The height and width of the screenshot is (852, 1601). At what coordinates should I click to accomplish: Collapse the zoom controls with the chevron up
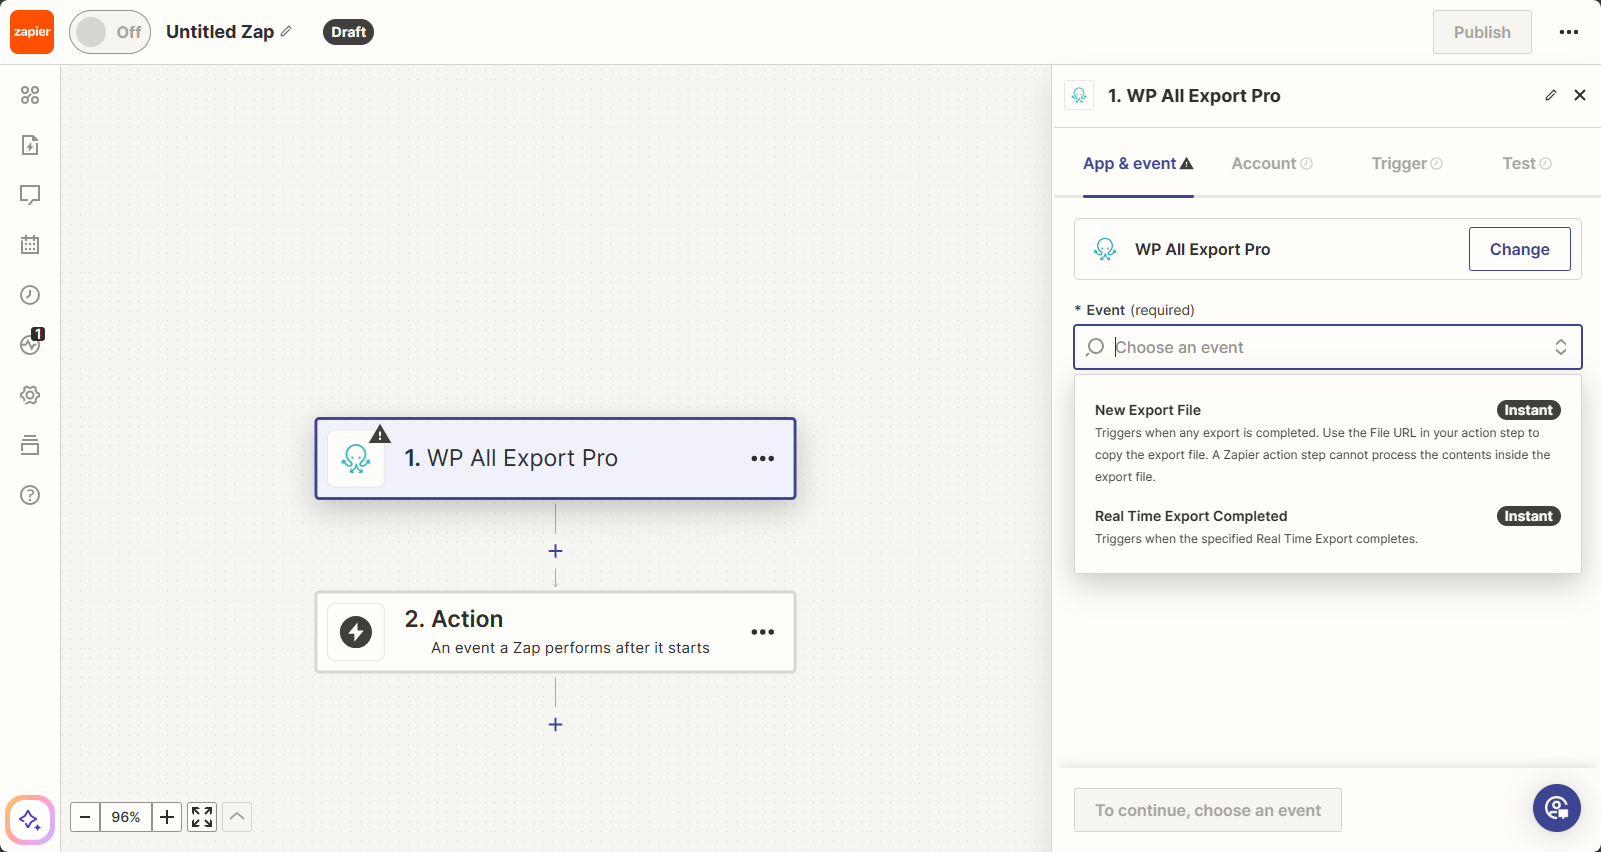pos(237,817)
